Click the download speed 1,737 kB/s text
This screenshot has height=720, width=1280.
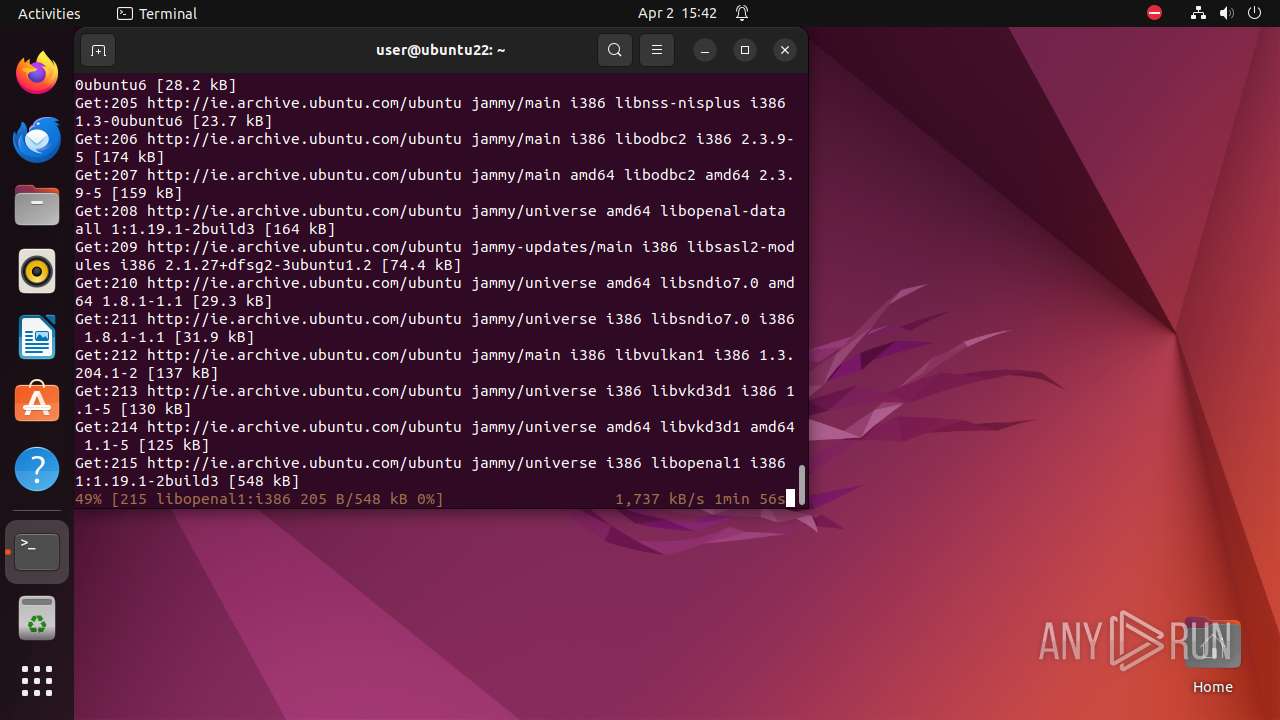point(660,498)
